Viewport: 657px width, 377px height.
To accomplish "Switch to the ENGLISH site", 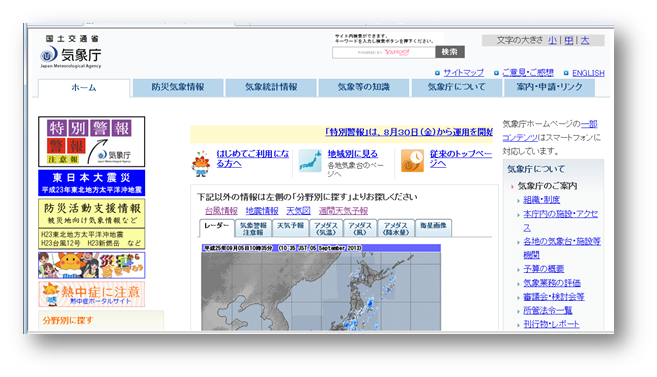I will coord(588,73).
